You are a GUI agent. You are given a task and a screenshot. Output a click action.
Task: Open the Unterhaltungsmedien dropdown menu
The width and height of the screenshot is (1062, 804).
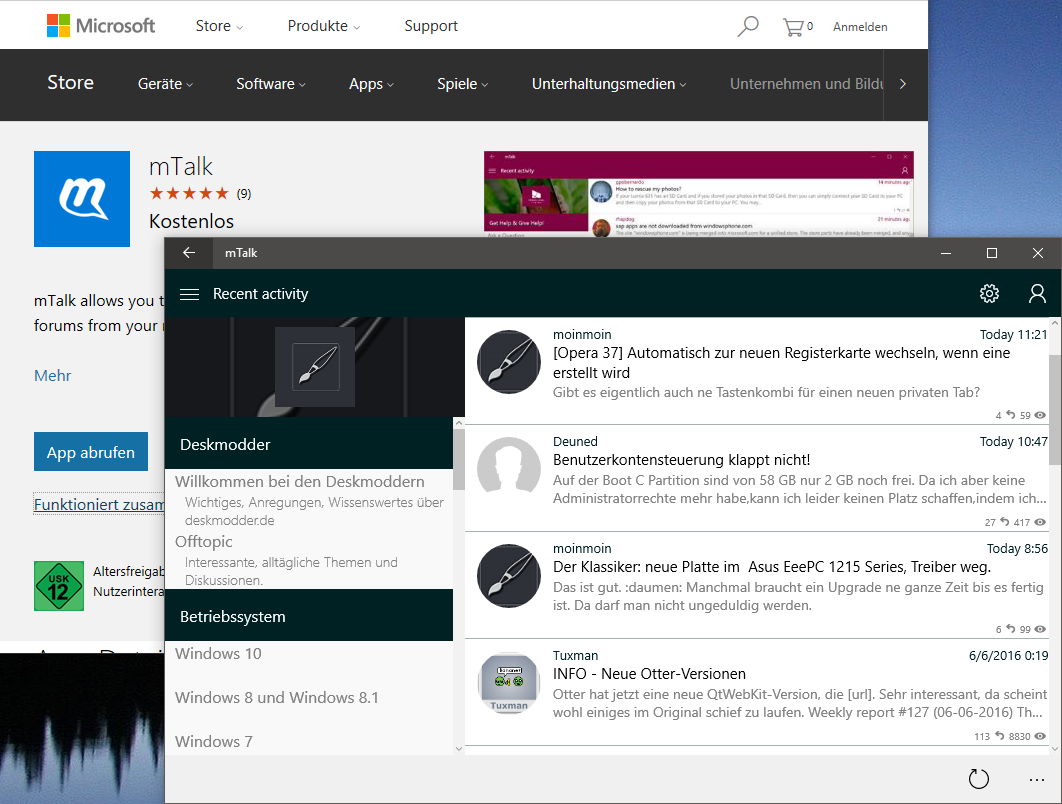609,84
